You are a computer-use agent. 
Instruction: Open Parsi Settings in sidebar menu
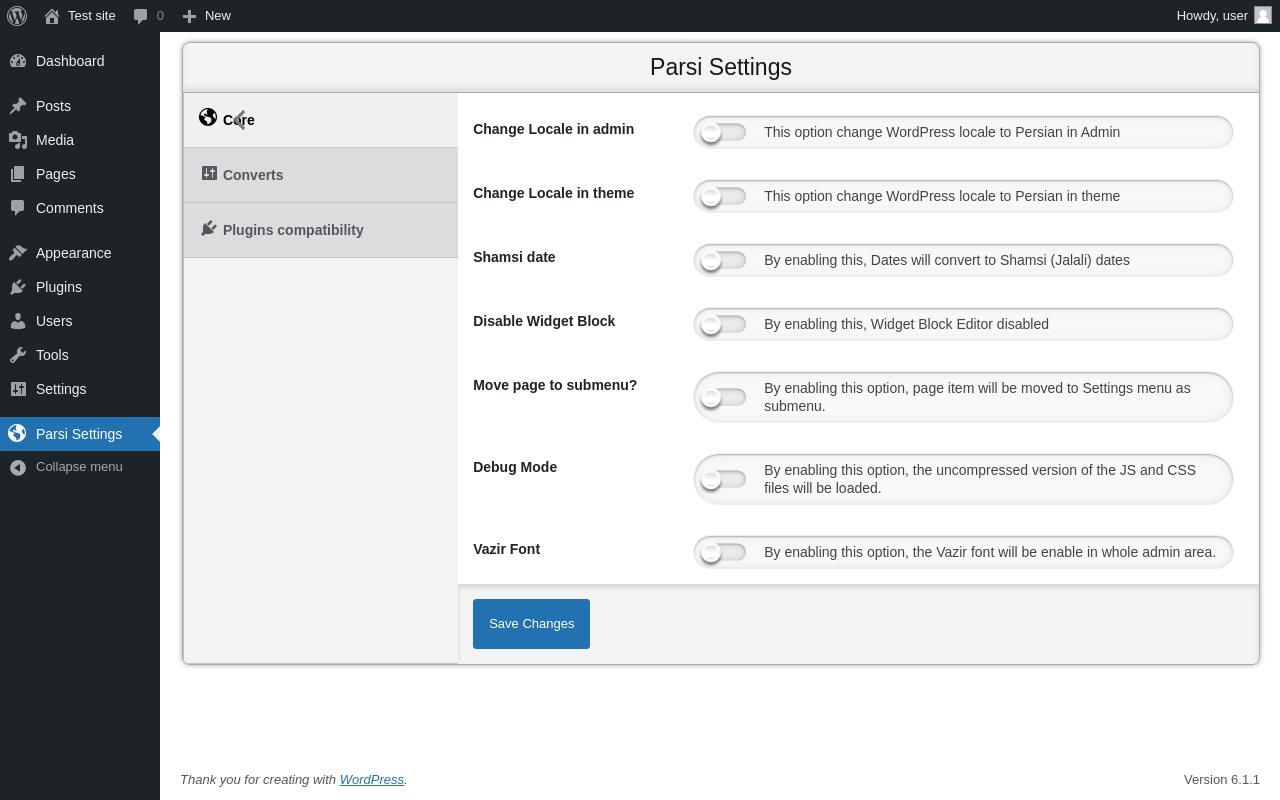79,434
